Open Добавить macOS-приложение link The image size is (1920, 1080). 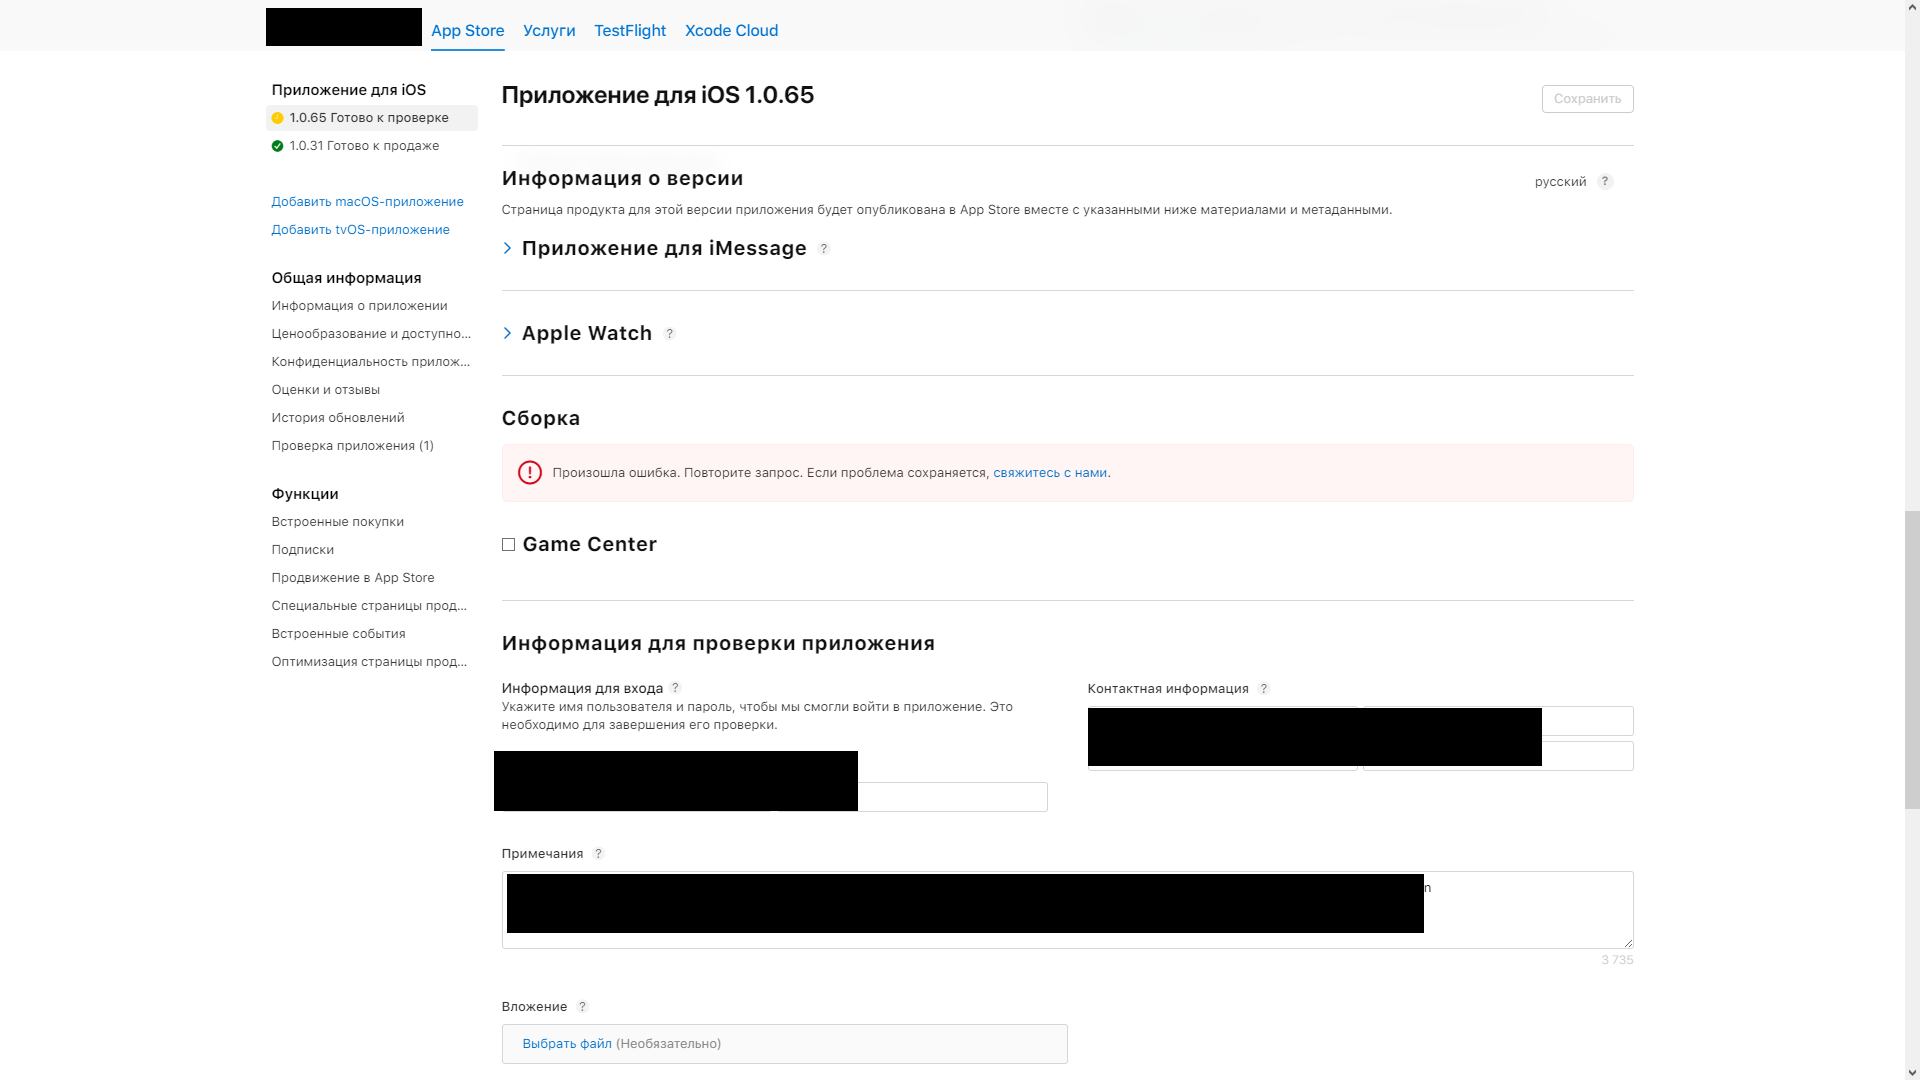click(367, 202)
